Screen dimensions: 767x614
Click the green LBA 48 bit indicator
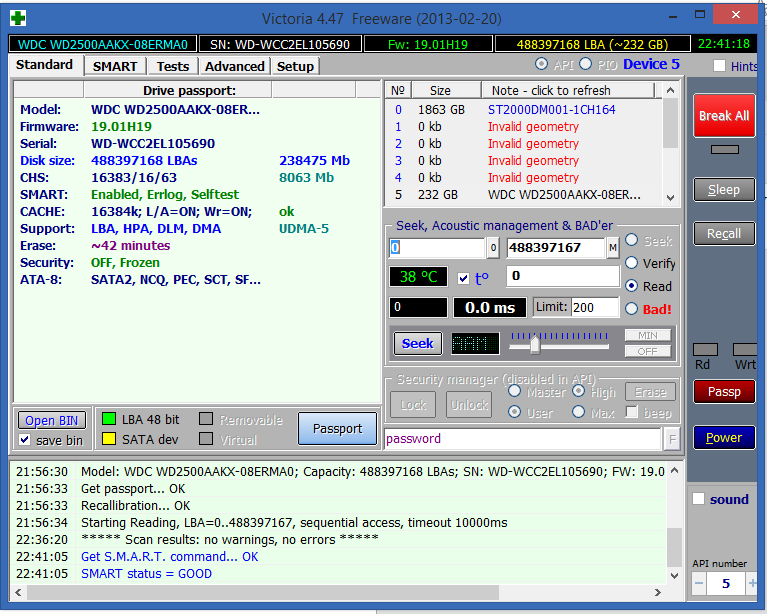pos(108,419)
